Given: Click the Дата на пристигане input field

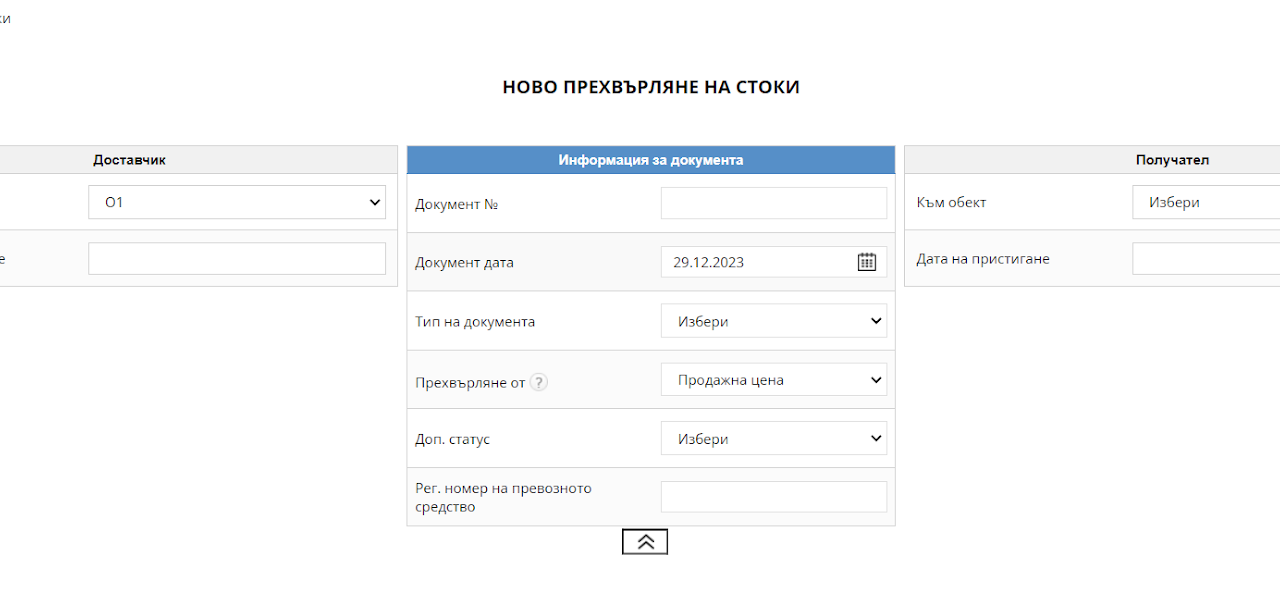Looking at the screenshot, I should tap(1206, 258).
